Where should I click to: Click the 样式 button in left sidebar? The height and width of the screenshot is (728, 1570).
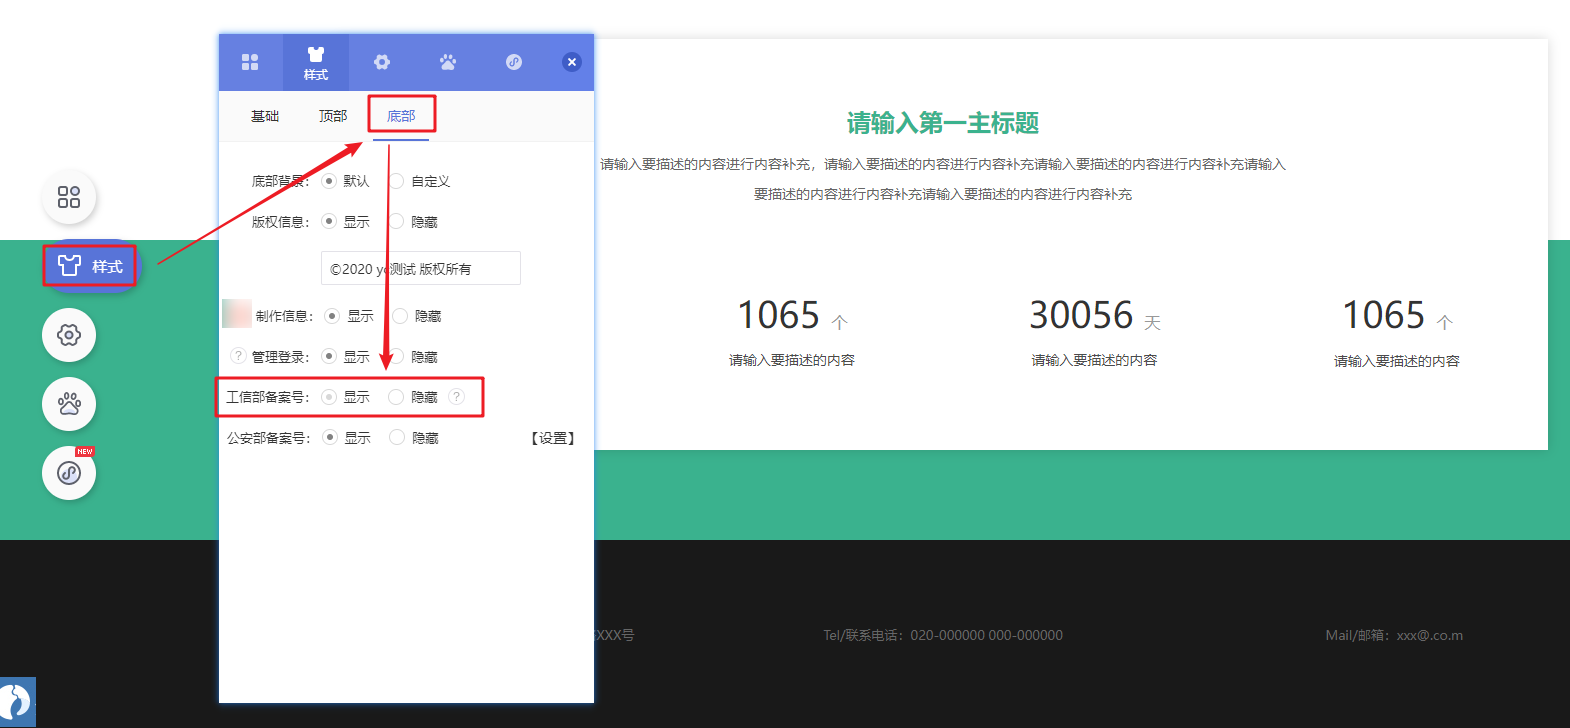[x=90, y=266]
